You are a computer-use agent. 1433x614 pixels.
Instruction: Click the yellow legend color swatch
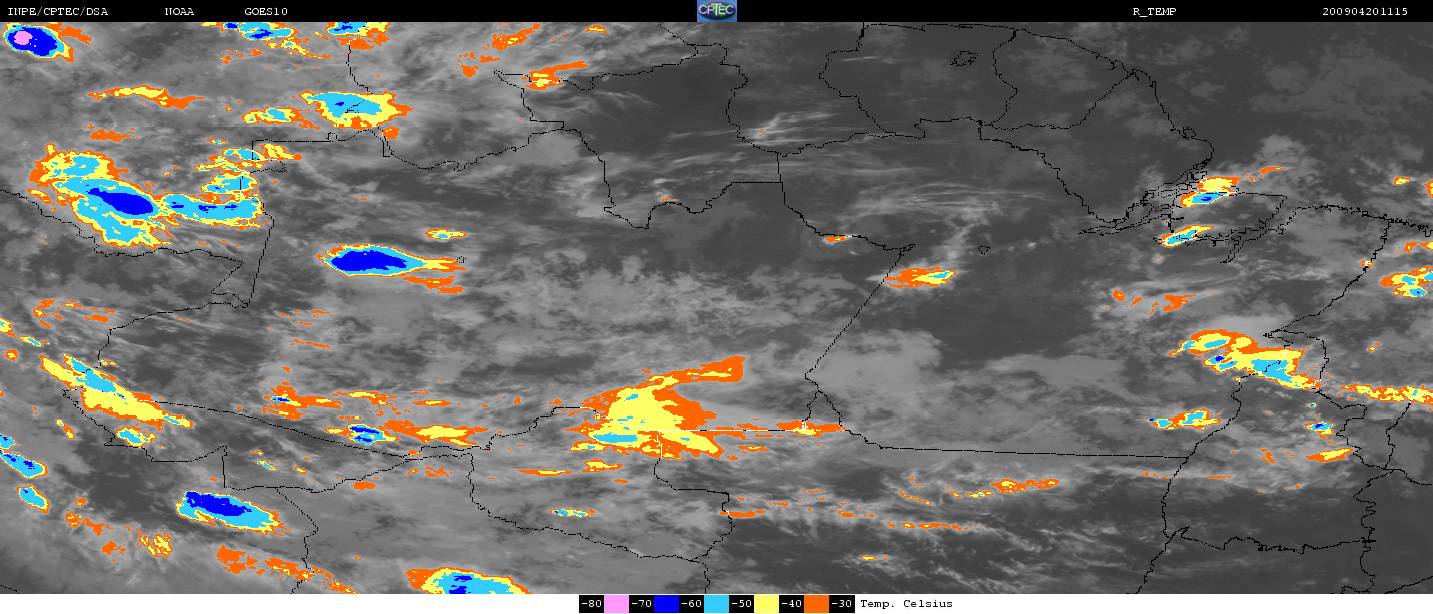pos(766,604)
